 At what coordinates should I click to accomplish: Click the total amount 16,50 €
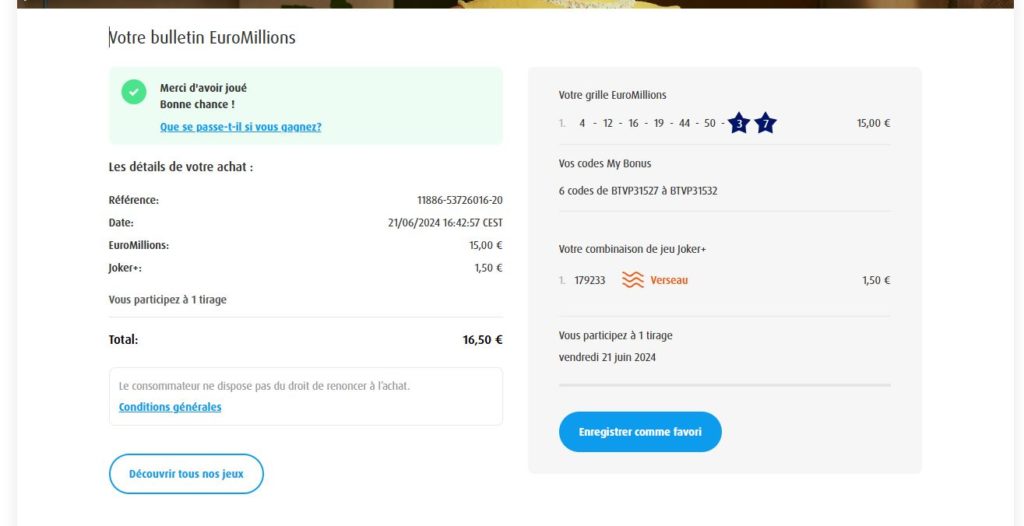pyautogui.click(x=482, y=340)
